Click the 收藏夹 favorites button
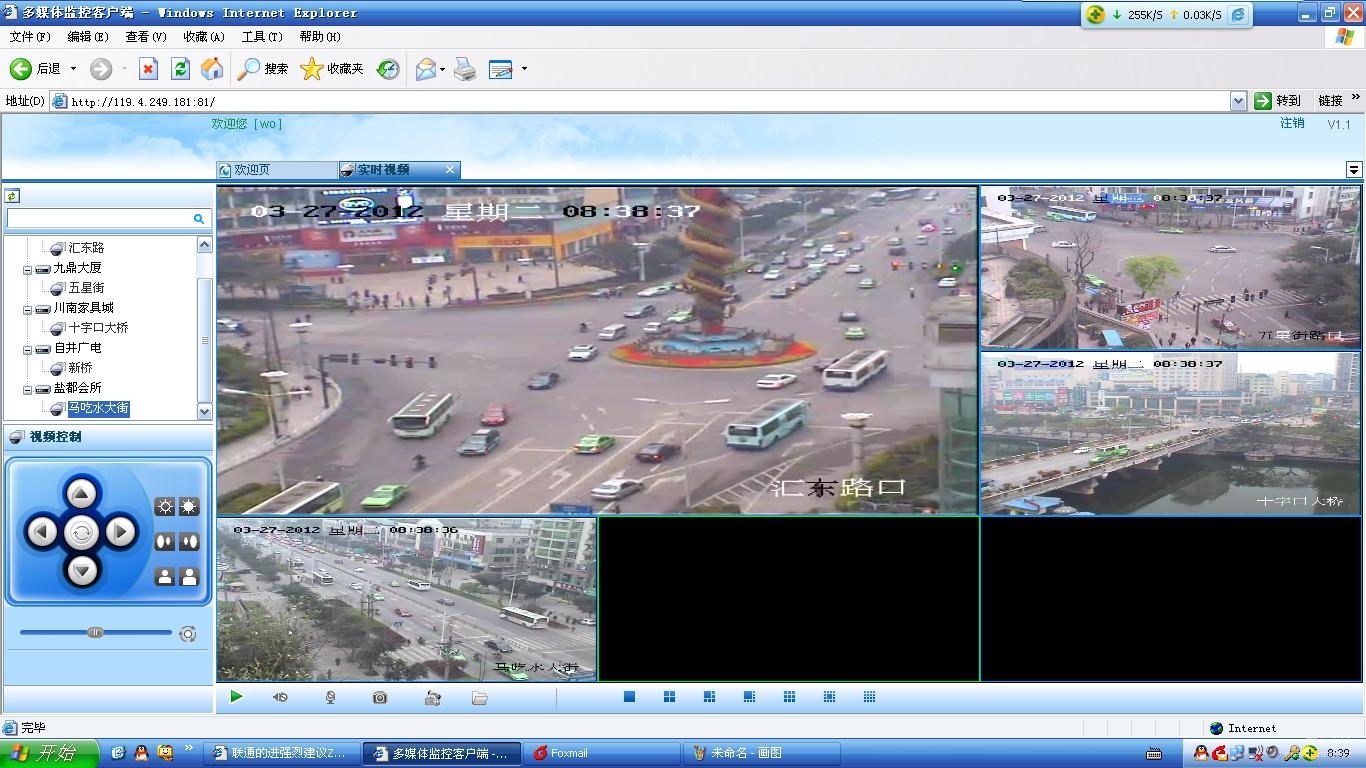The image size is (1366, 768). [x=332, y=69]
